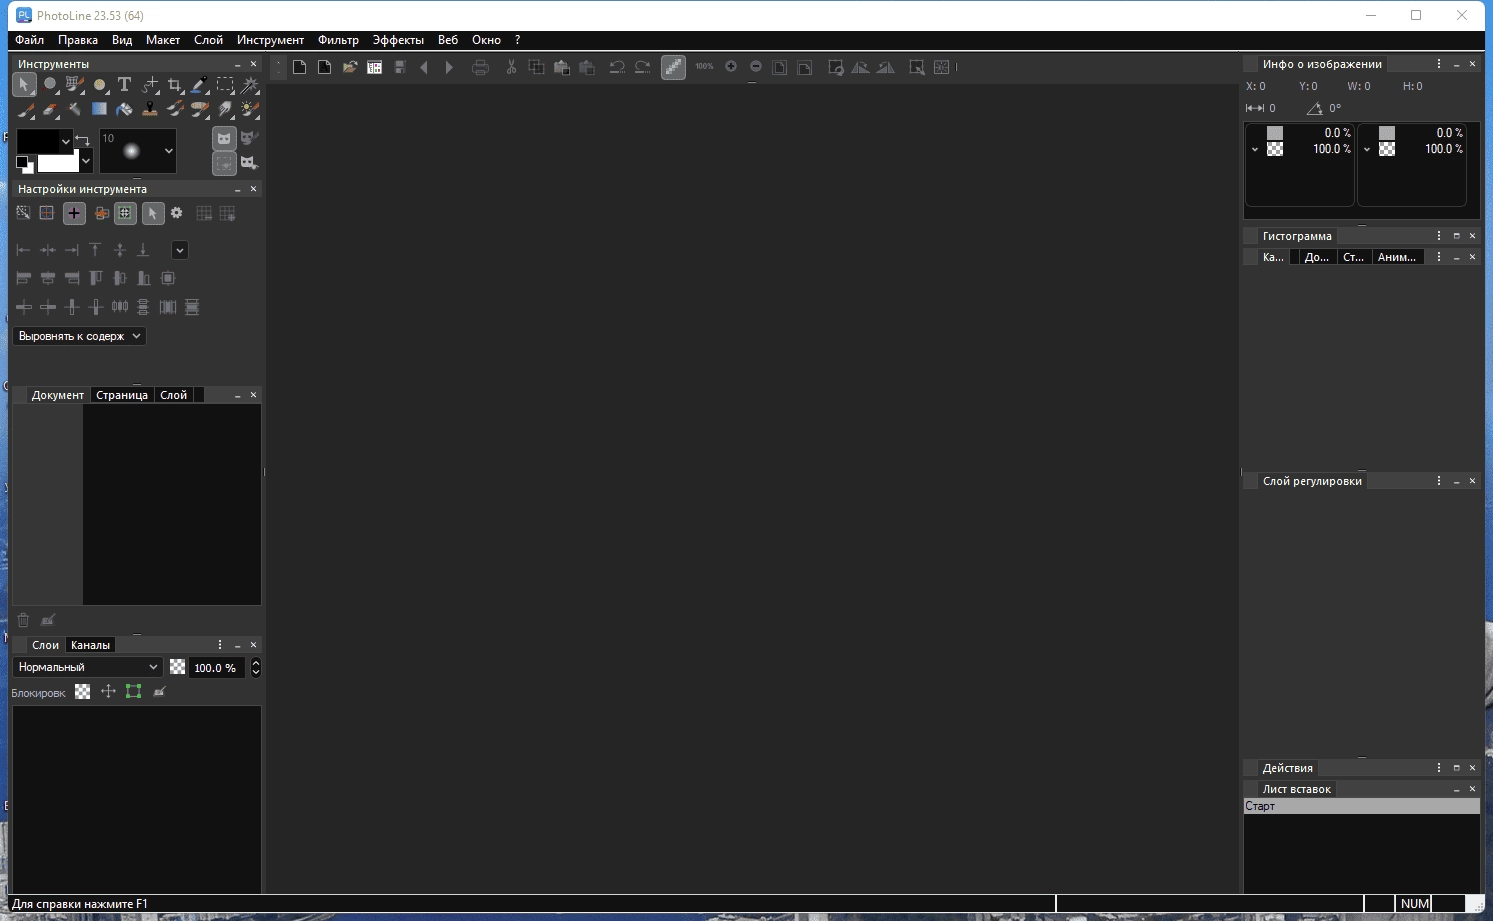Expand the alignment options chevron dropdown

[x=180, y=250]
